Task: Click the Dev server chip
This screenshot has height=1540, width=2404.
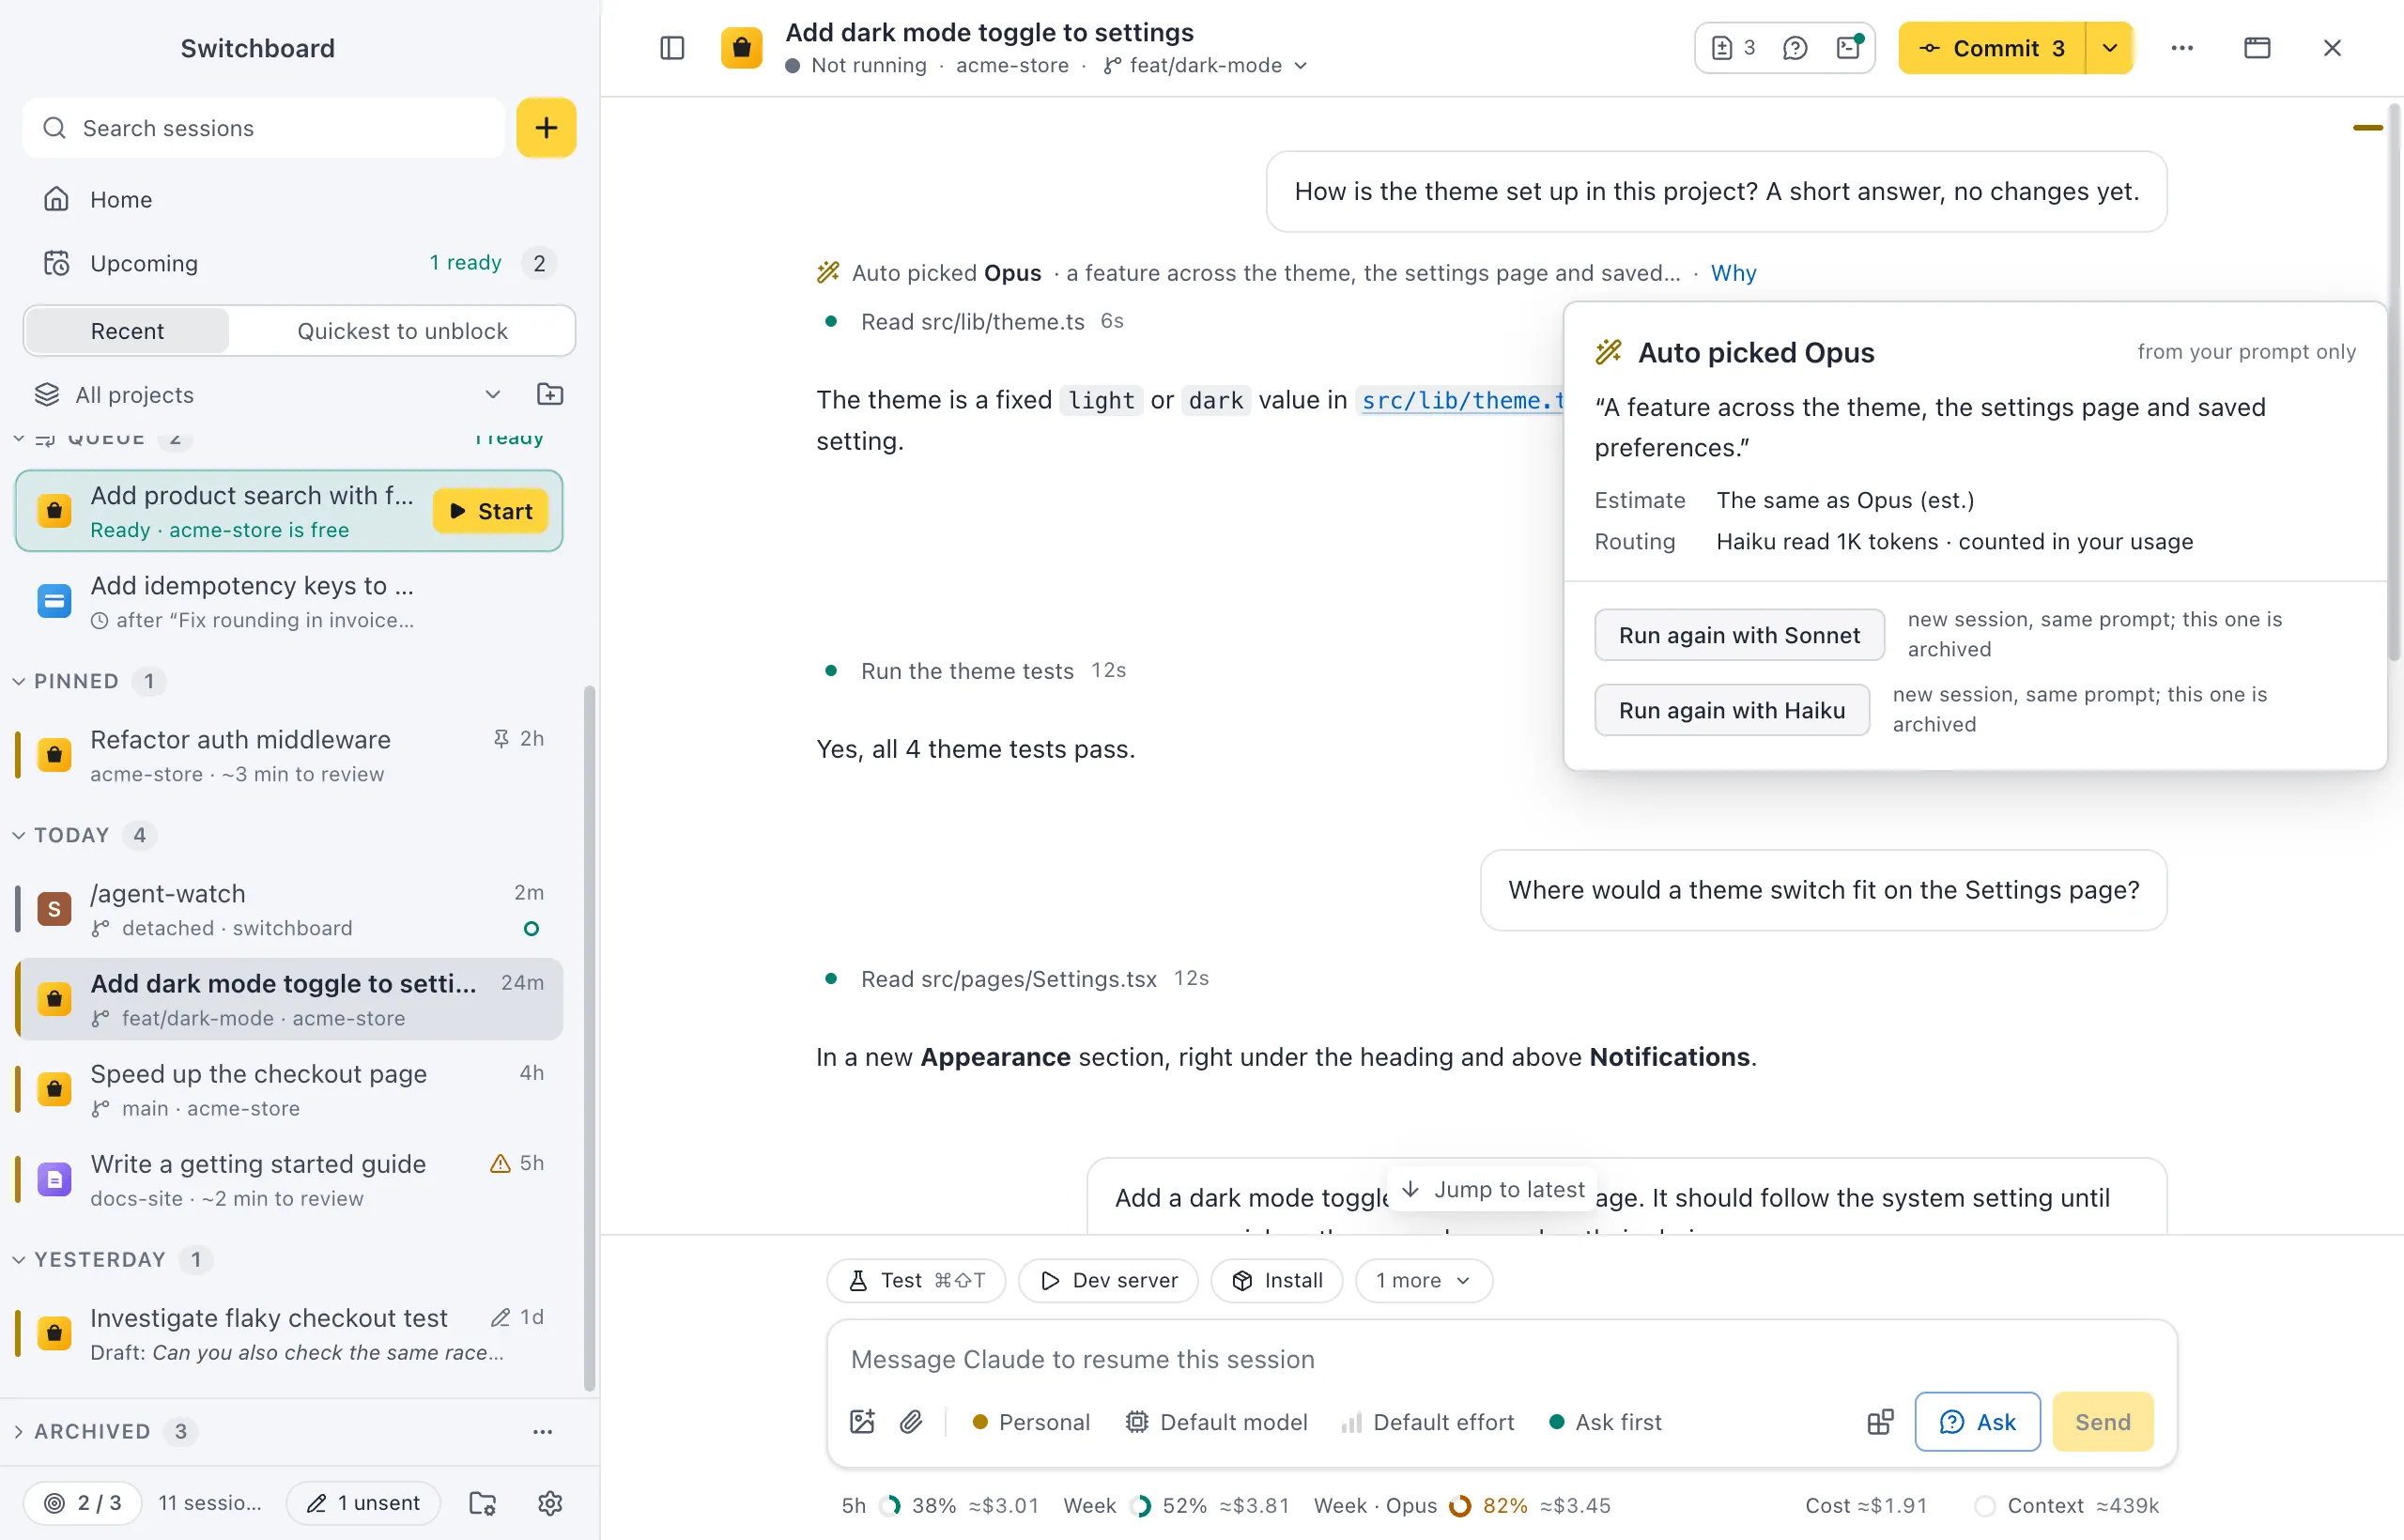Action: 1108,1280
